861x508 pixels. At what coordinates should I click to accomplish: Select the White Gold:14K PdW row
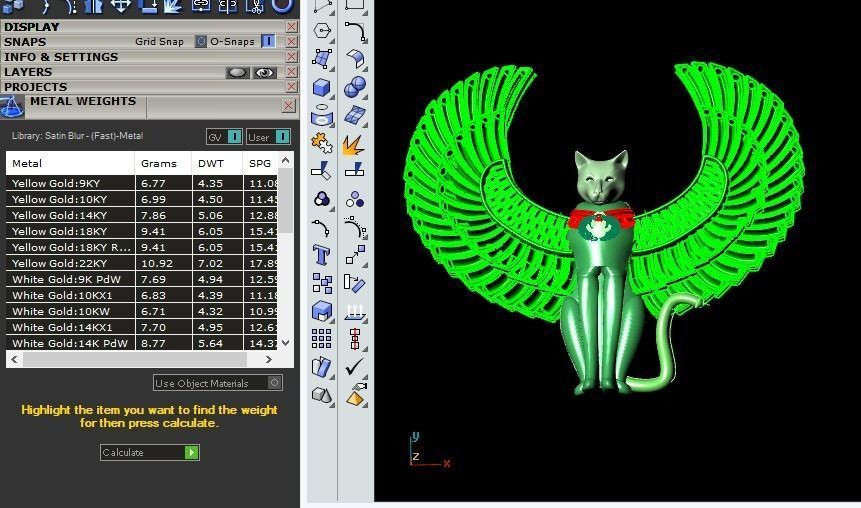(142, 343)
